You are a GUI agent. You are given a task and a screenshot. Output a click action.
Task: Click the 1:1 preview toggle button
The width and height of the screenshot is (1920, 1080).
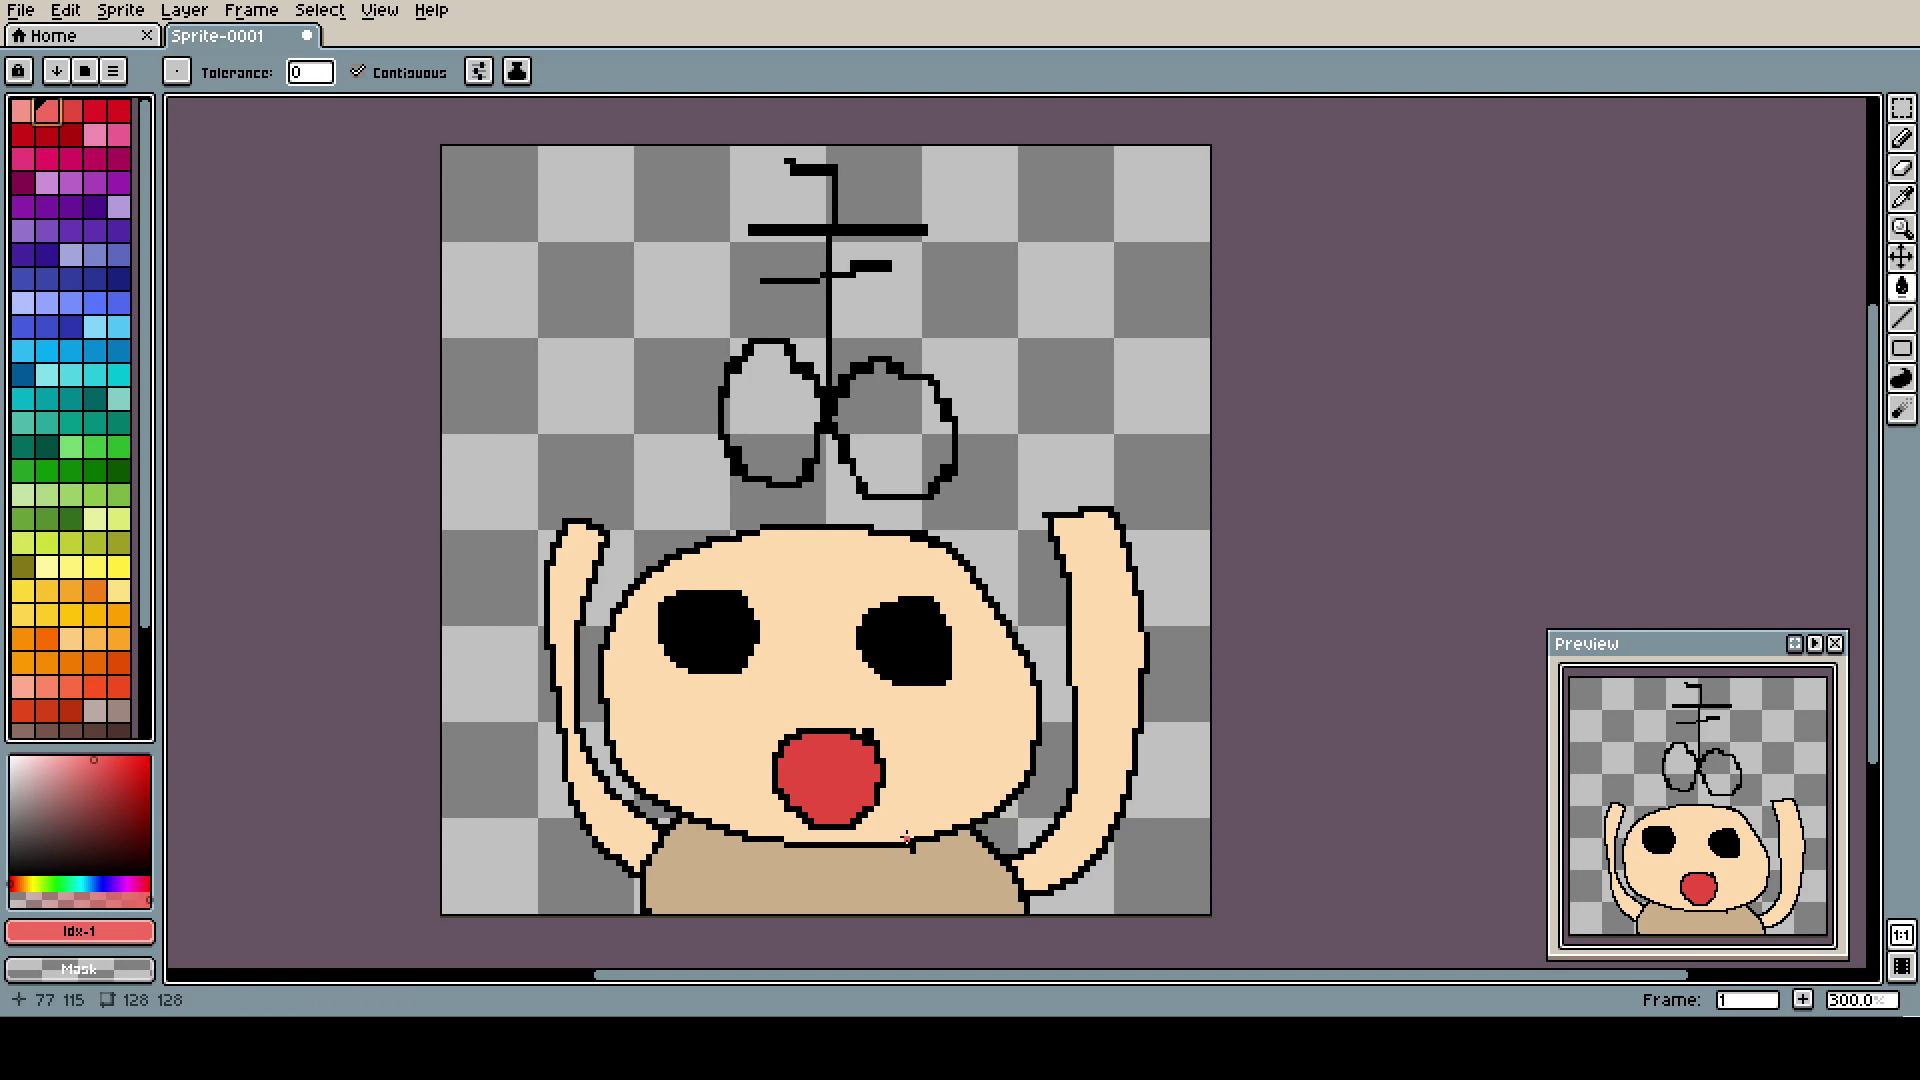1901,936
